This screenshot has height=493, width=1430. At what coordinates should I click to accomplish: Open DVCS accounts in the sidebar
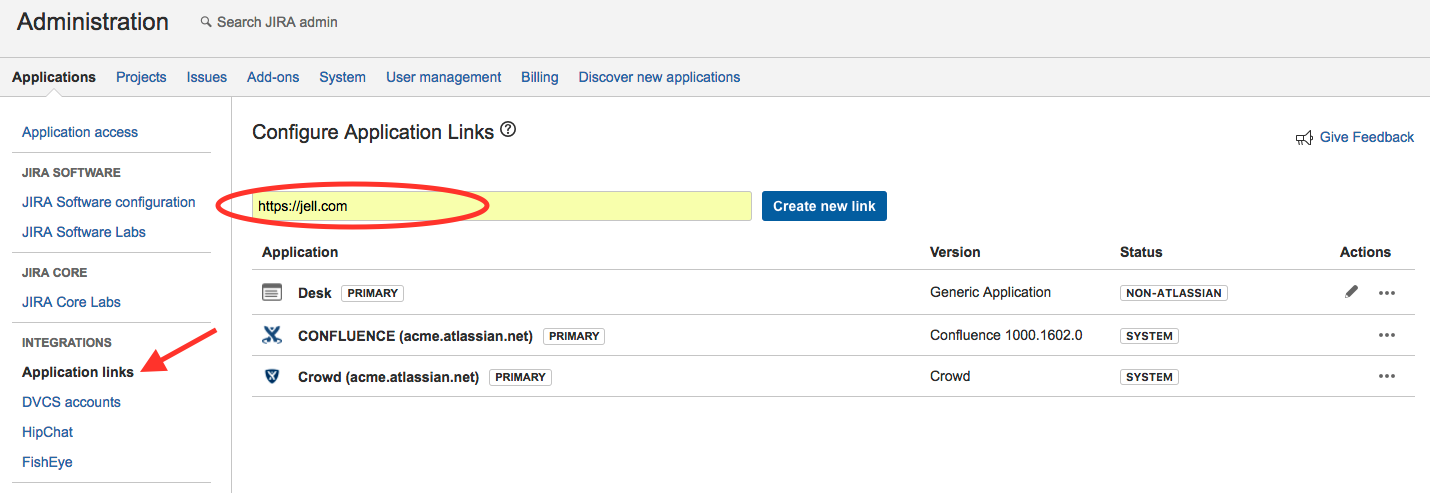(x=71, y=402)
